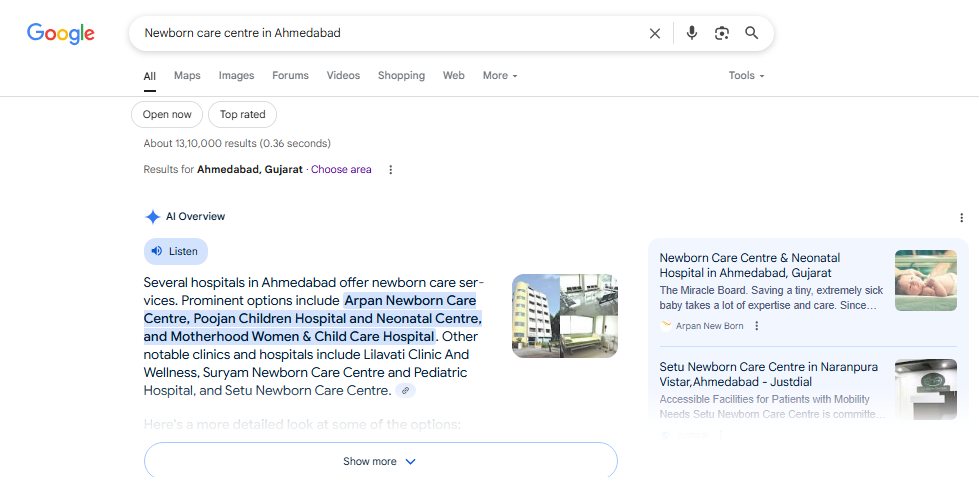This screenshot has width=979, height=477.
Task: Switch to the Web tab
Action: 454,76
